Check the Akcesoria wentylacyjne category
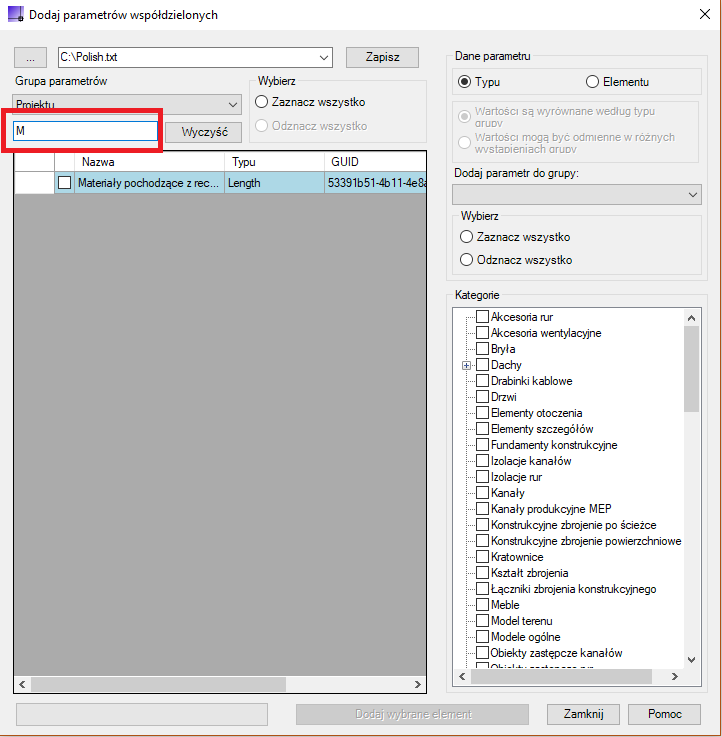This screenshot has width=722, height=737. pyautogui.click(x=482, y=332)
